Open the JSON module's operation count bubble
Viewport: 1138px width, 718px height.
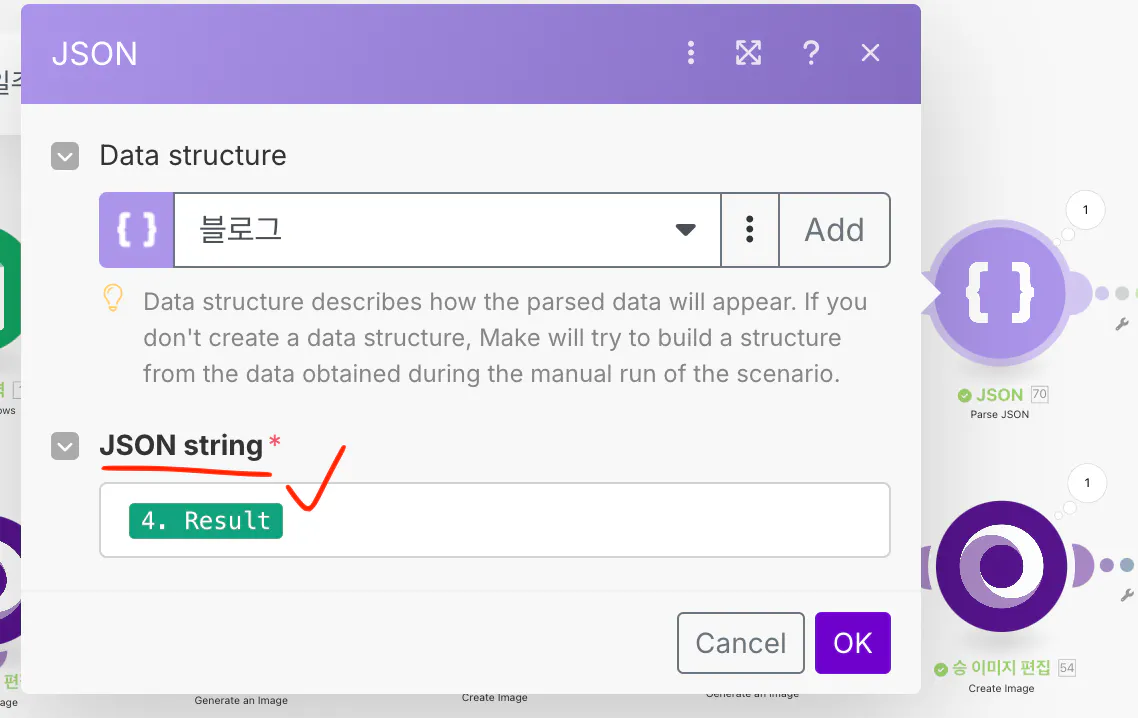1085,211
